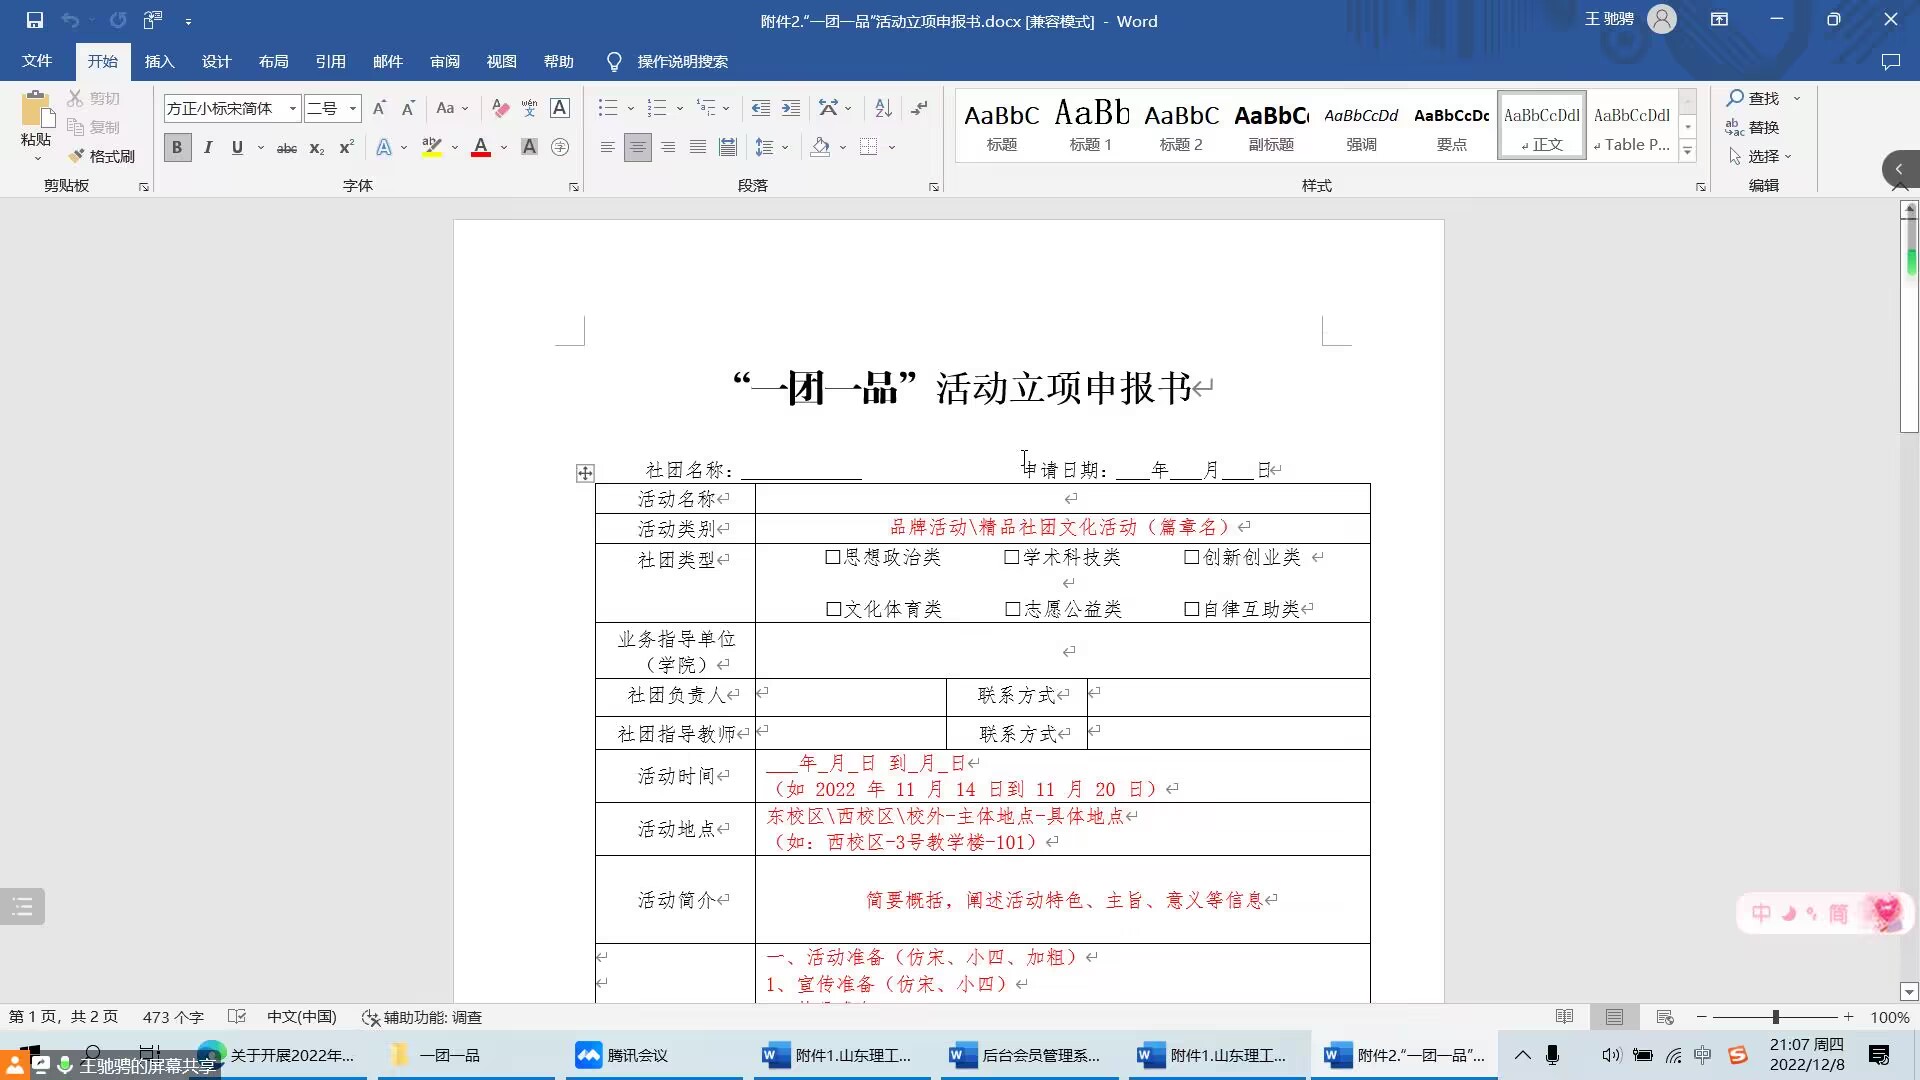Click the clear formatting eraser icon
Image resolution: width=1920 pixels, height=1080 pixels.
[500, 108]
